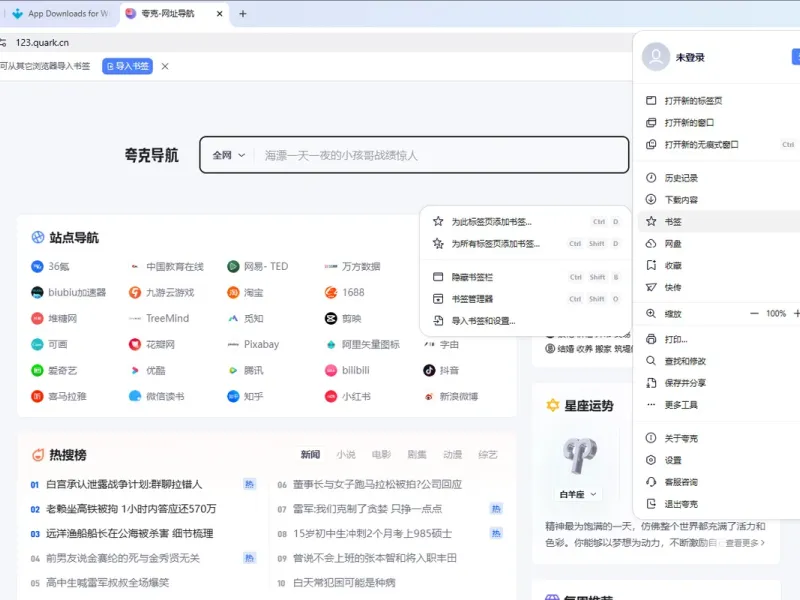Viewport: 800px width, 600px height.
Task: Click the 喜马拉雅 icon
Action: 37,396
